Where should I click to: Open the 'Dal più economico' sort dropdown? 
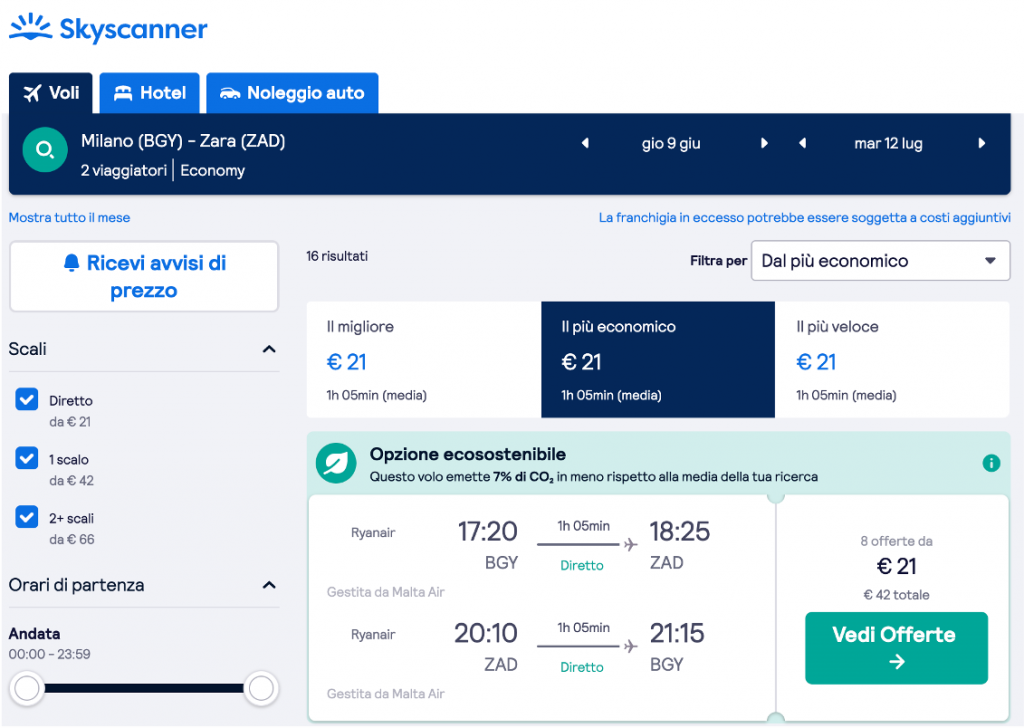(x=880, y=261)
